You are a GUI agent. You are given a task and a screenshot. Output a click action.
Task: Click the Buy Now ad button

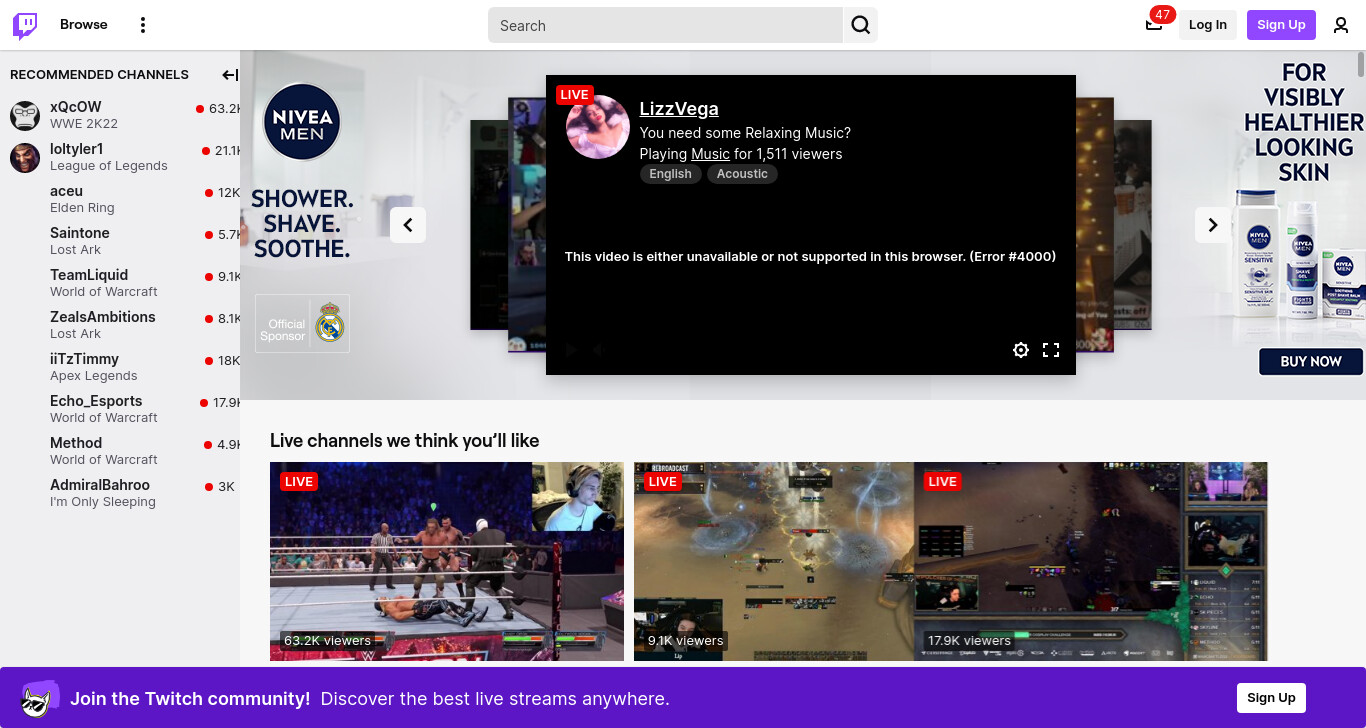pos(1311,362)
